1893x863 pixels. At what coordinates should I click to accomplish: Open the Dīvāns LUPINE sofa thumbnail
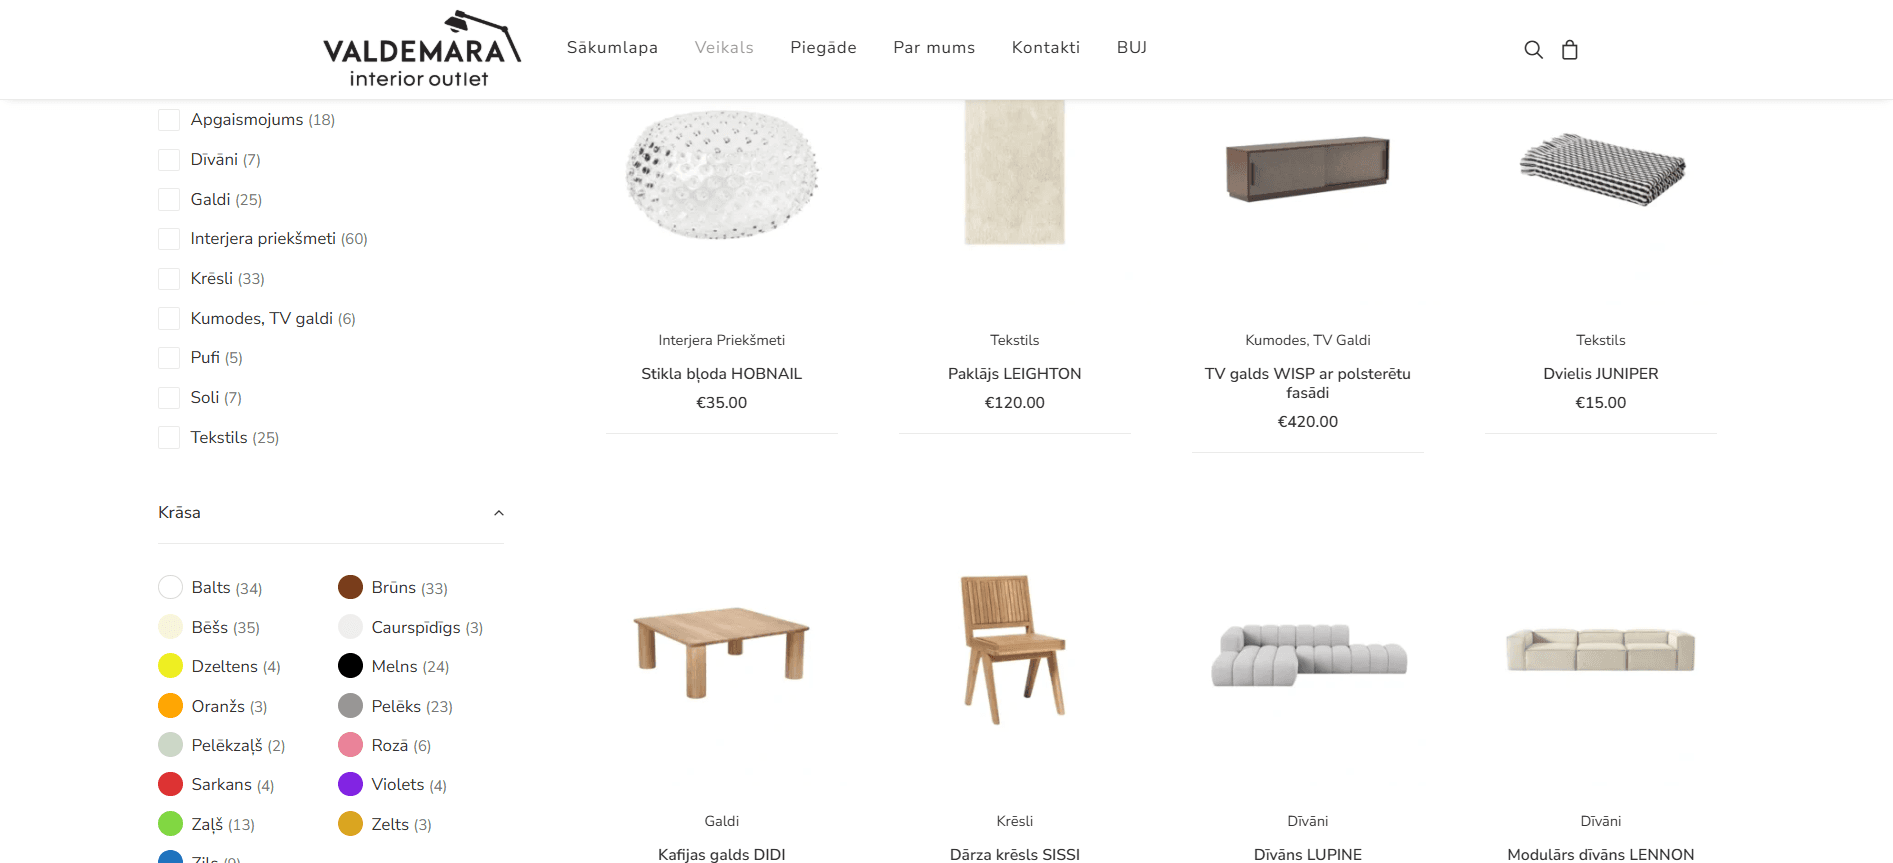1308,655
